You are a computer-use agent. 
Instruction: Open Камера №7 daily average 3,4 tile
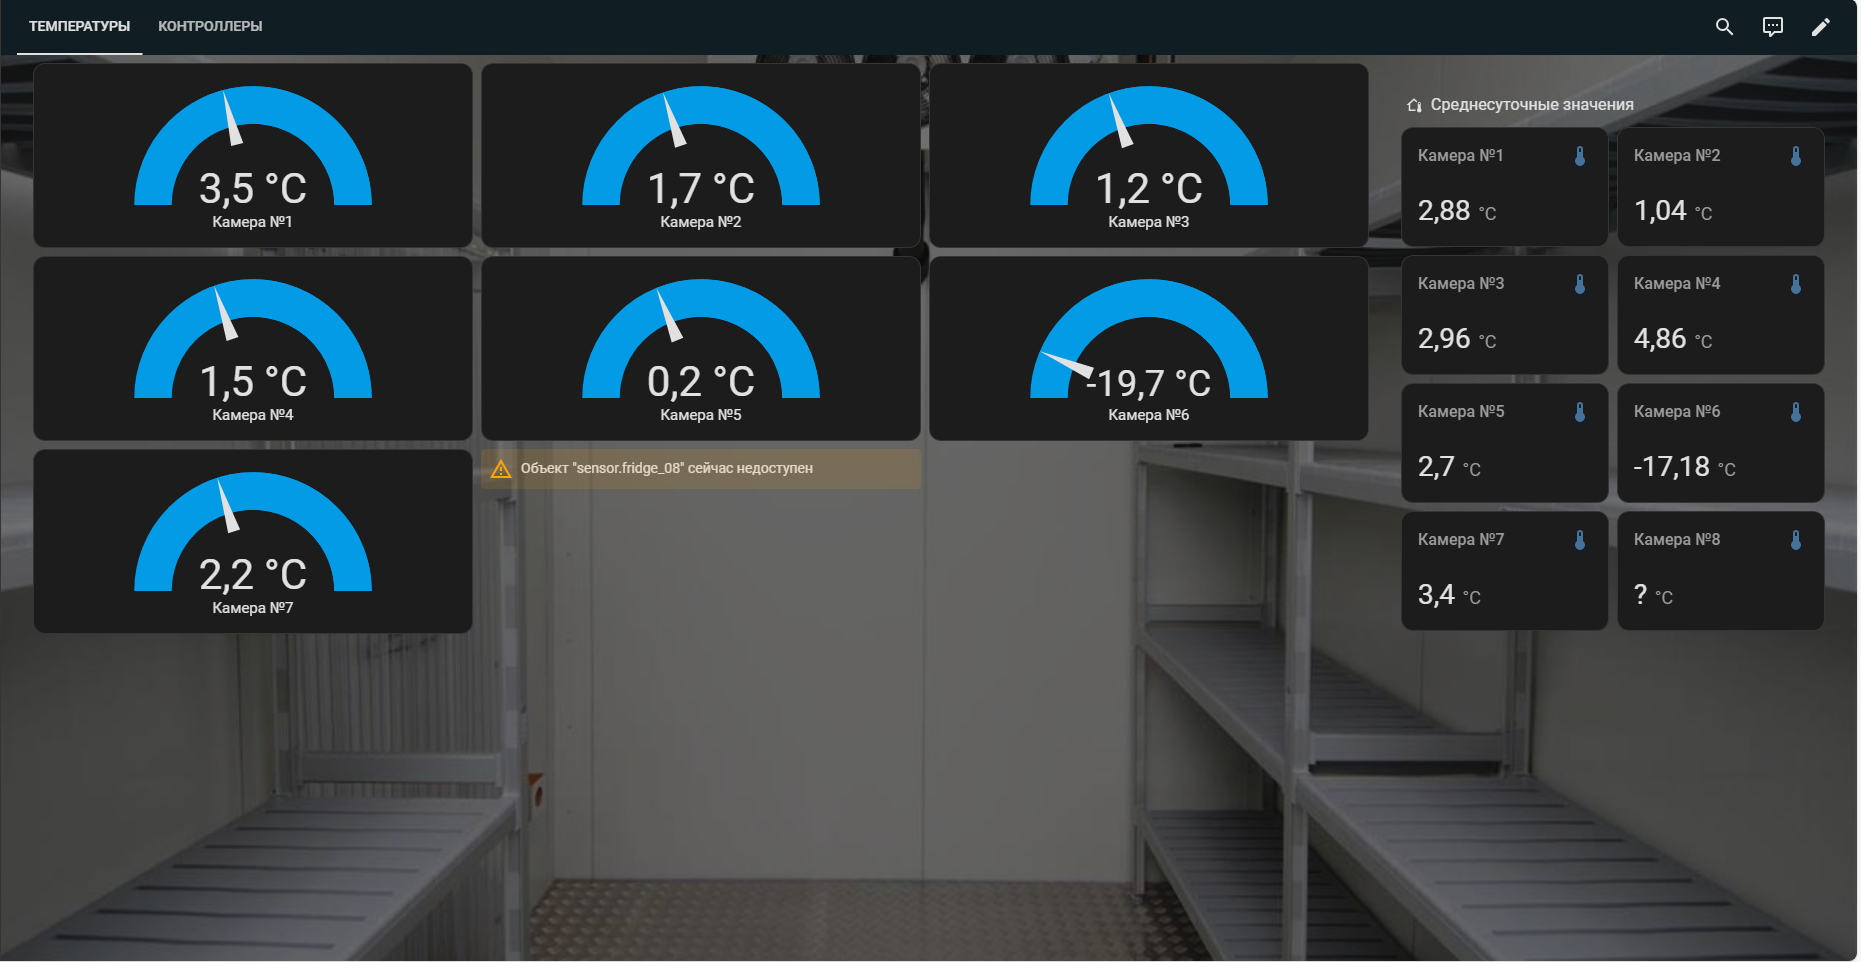[x=1504, y=572]
